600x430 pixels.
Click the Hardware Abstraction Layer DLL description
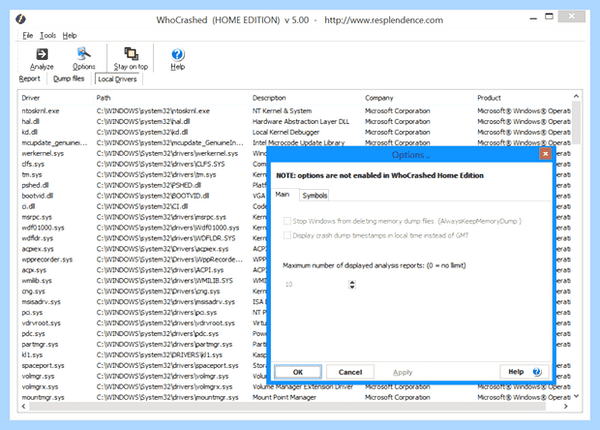[301, 122]
